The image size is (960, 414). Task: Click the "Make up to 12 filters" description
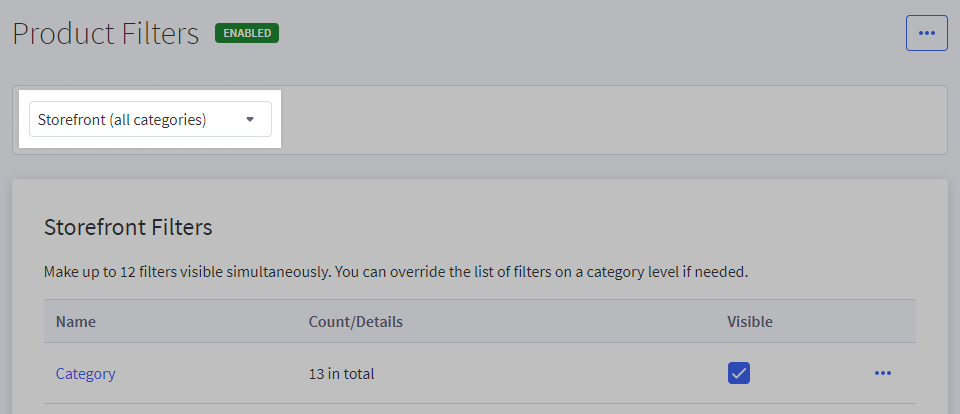[x=150, y=271]
